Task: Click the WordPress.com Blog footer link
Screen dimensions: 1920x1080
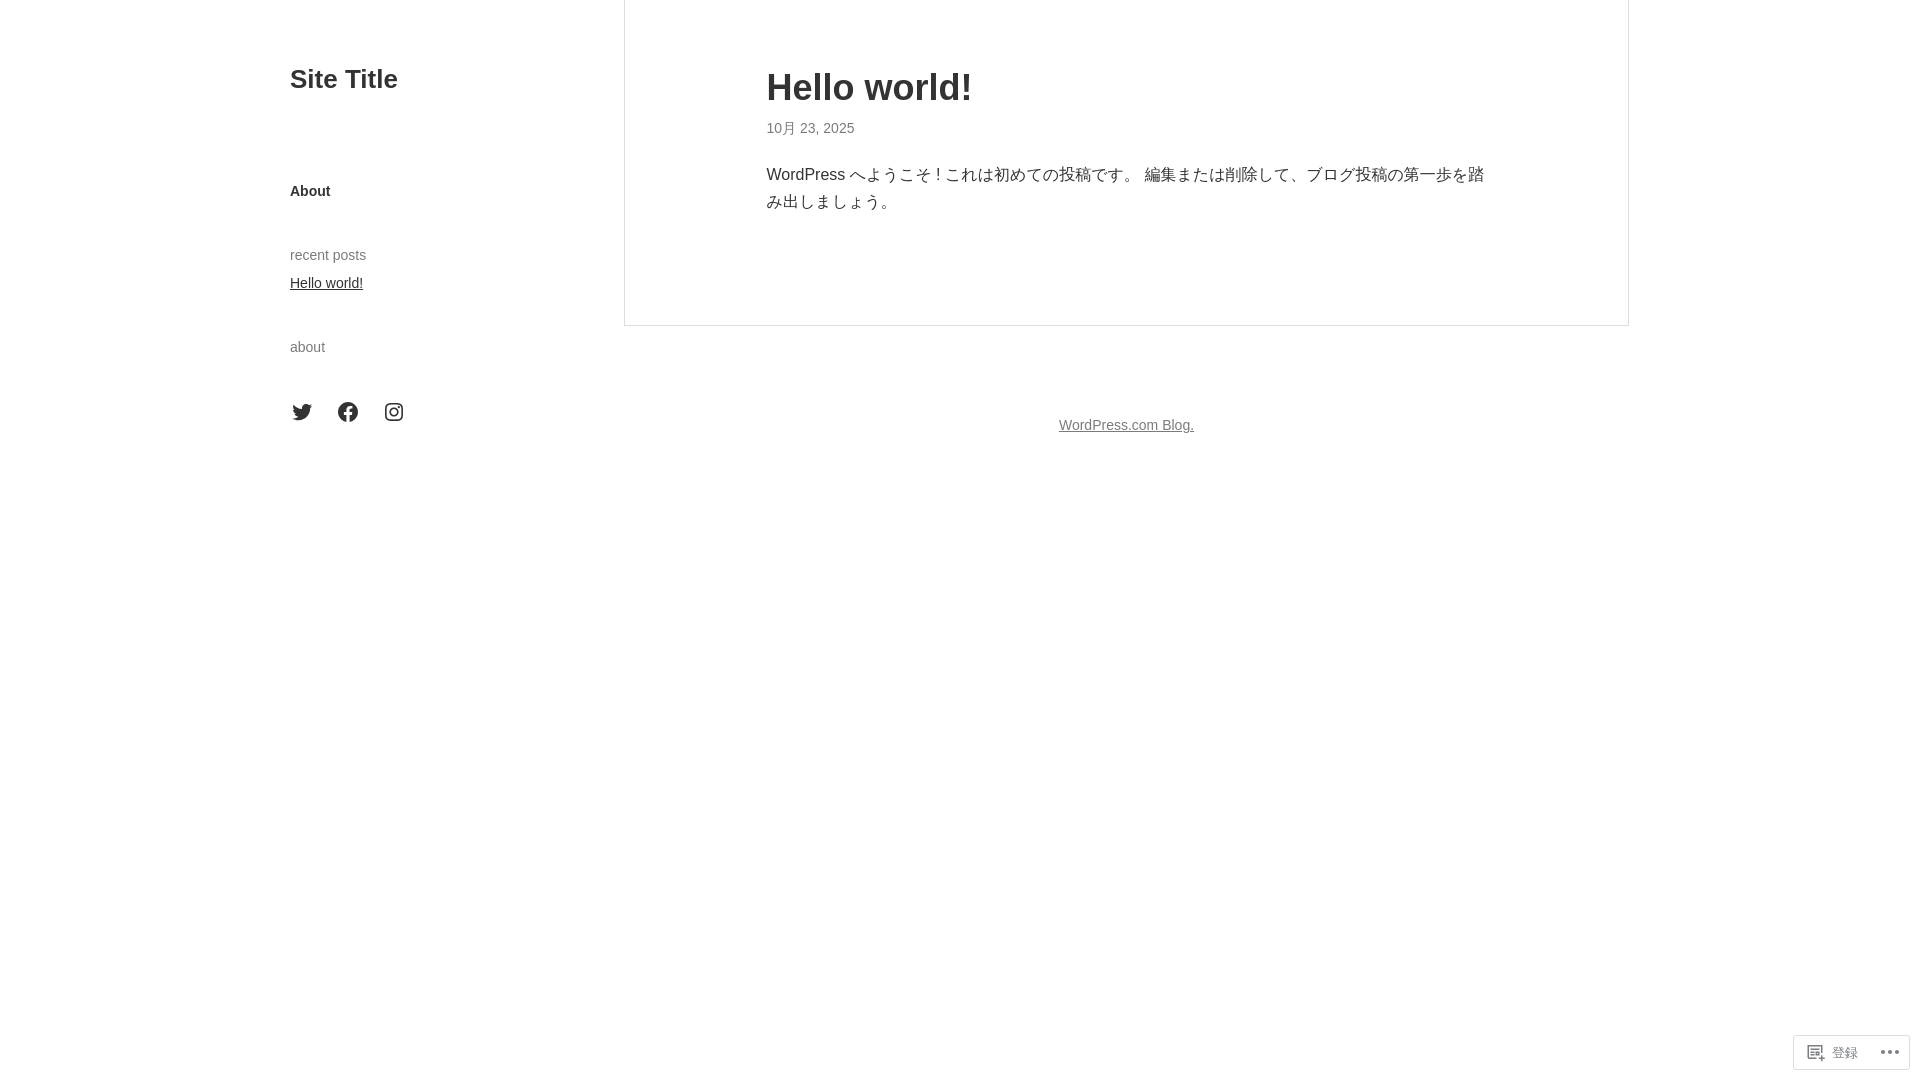Action: [1126, 425]
